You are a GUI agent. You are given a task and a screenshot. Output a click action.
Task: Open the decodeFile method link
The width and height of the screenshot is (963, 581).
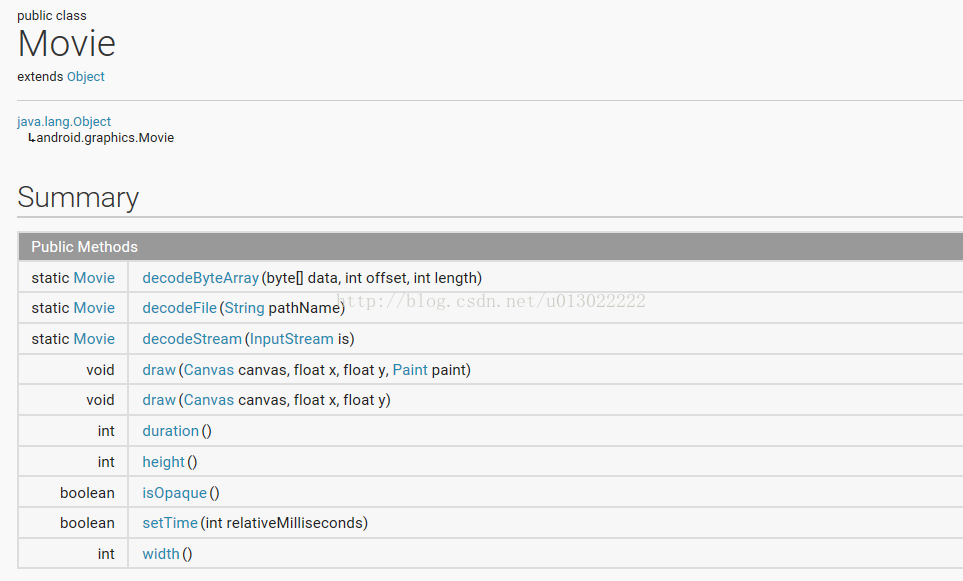179,308
